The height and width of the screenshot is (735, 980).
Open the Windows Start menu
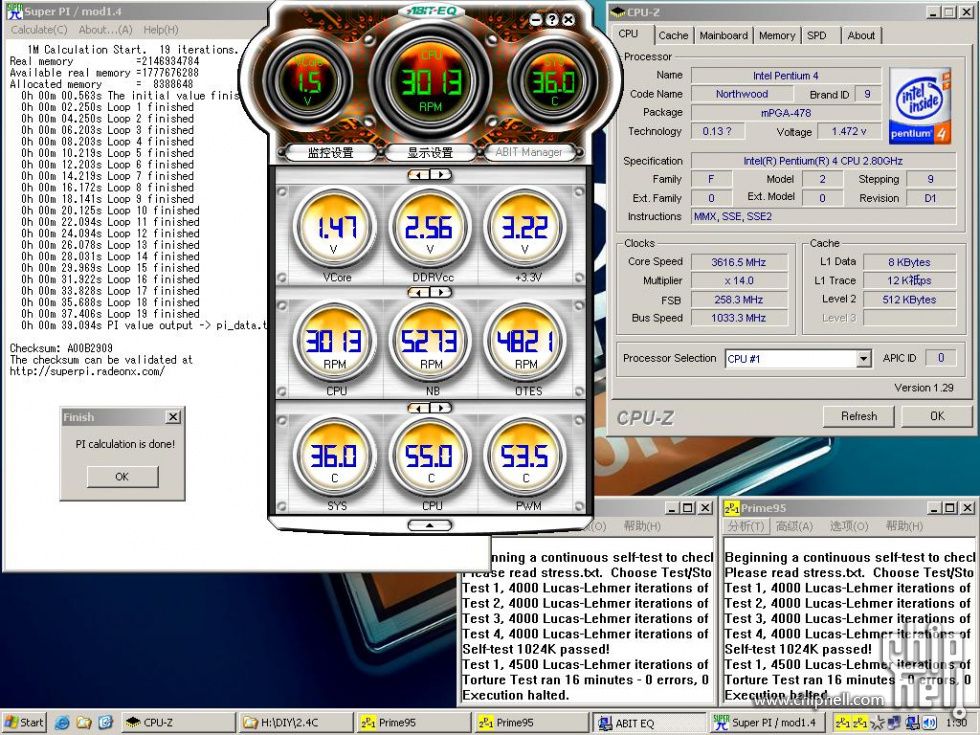24,723
